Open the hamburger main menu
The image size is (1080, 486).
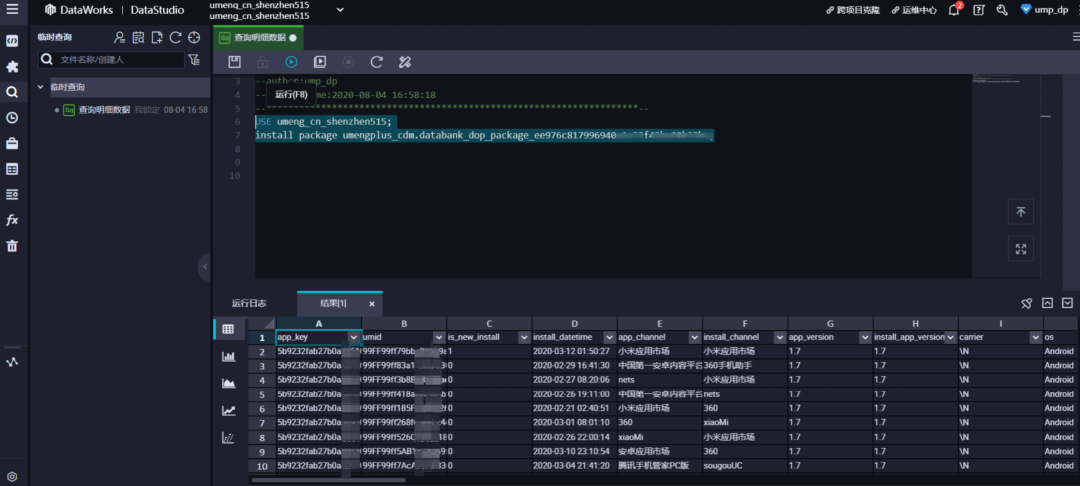[x=12, y=10]
